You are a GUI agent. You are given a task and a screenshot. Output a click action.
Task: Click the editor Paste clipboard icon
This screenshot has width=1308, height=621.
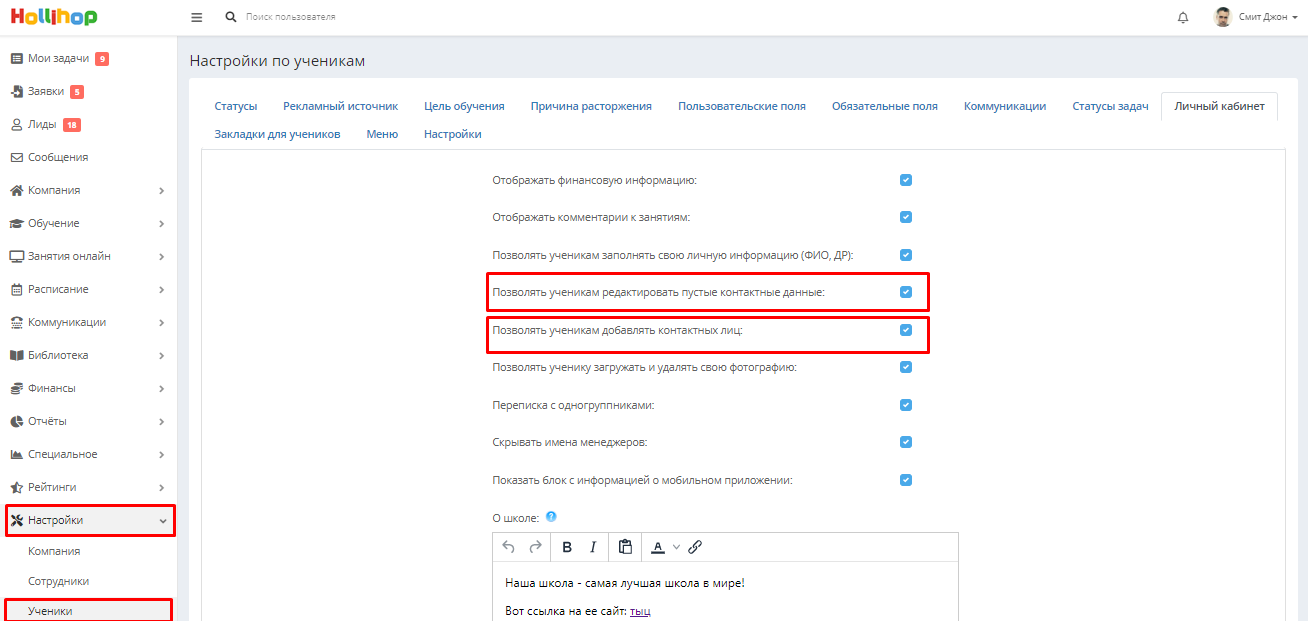pyautogui.click(x=625, y=547)
